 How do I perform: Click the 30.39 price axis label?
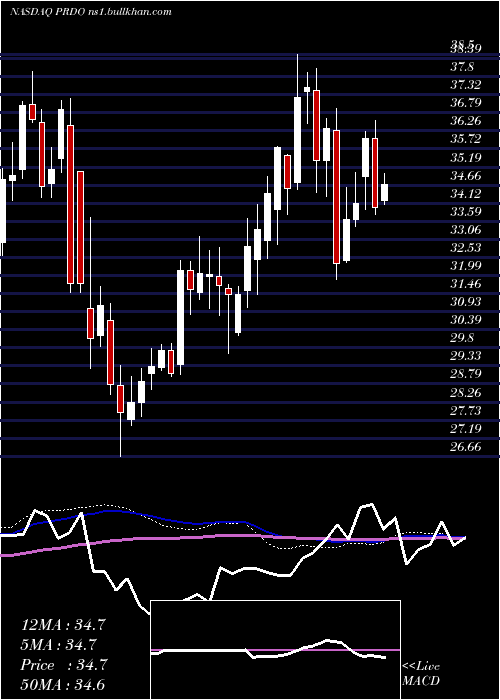466,320
